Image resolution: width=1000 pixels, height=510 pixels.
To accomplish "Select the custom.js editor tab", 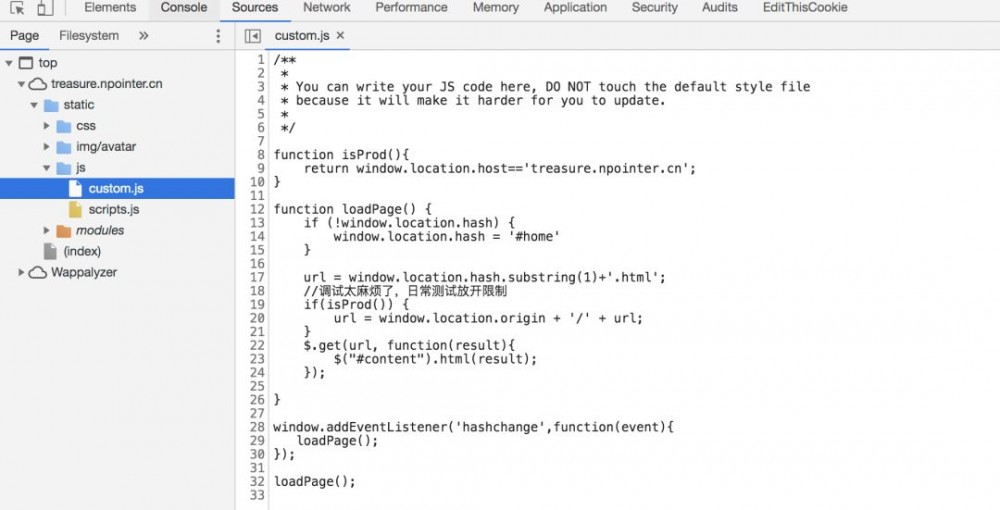I will click(302, 36).
